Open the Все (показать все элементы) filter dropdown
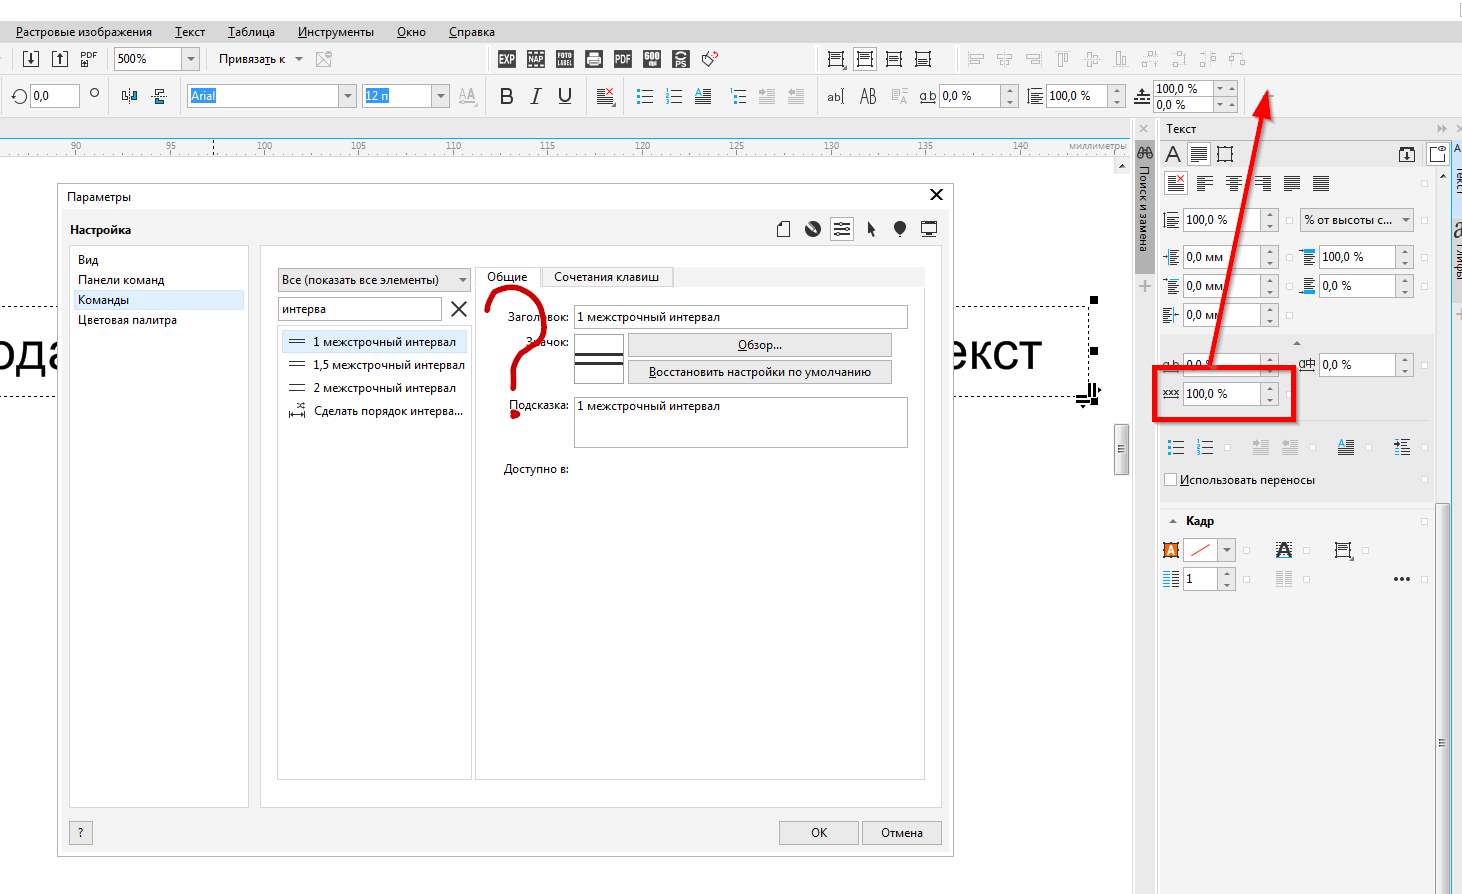Image resolution: width=1462 pixels, height=894 pixels. coord(374,280)
